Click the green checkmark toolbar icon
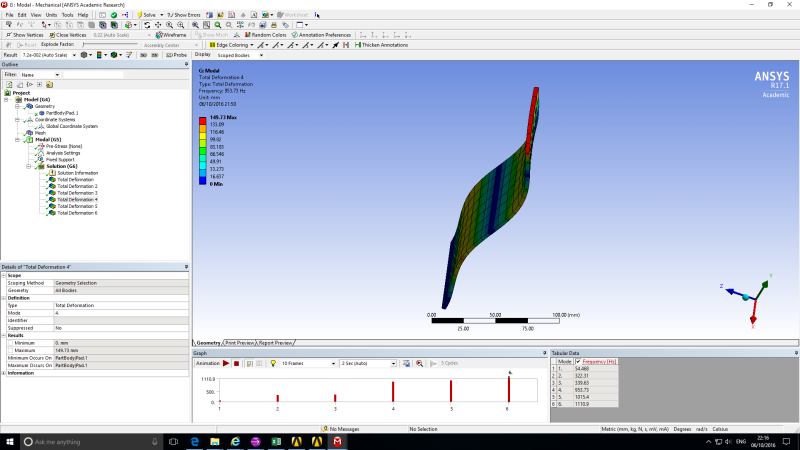Viewport: 800px width, 450px height. (114, 15)
